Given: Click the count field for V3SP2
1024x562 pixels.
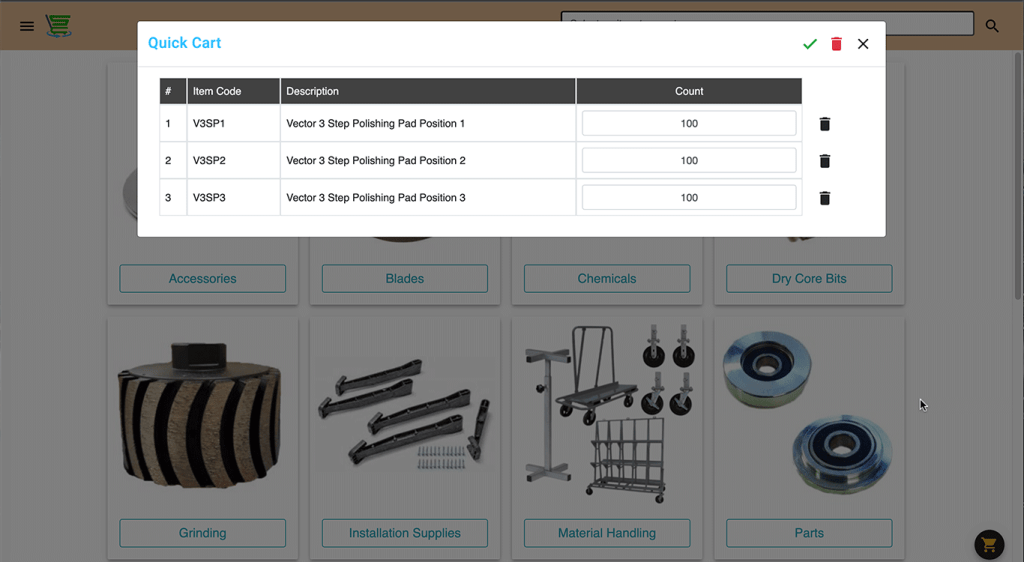Looking at the screenshot, I should point(689,161).
